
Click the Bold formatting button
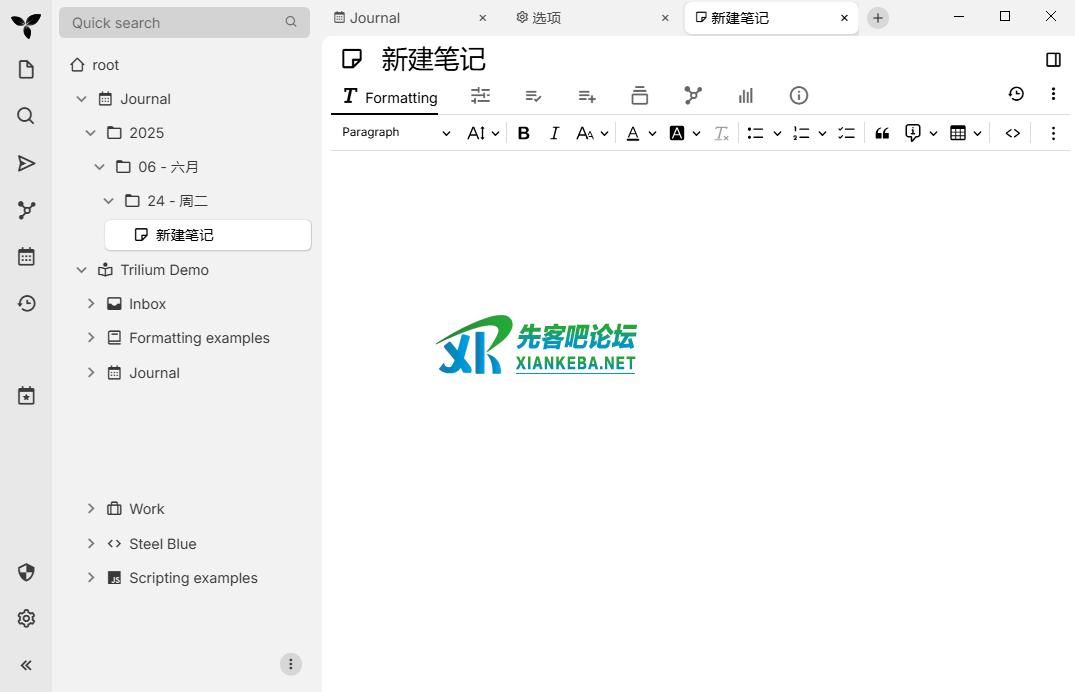(523, 133)
